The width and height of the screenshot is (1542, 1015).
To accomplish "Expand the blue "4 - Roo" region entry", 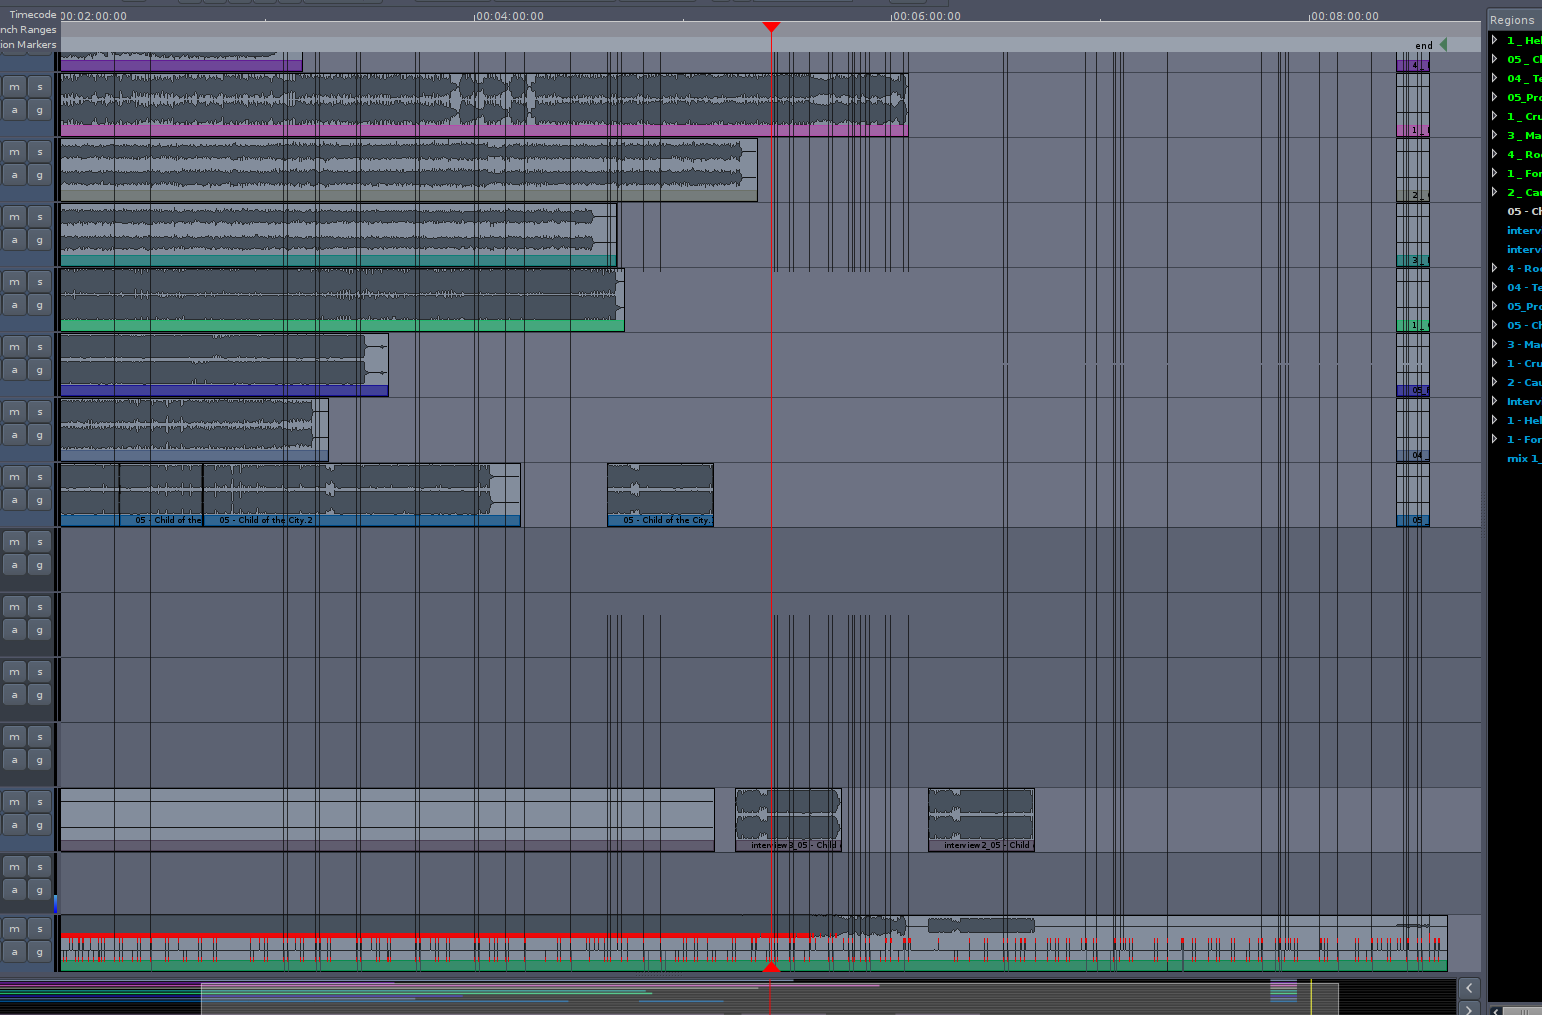I will tap(1495, 268).
